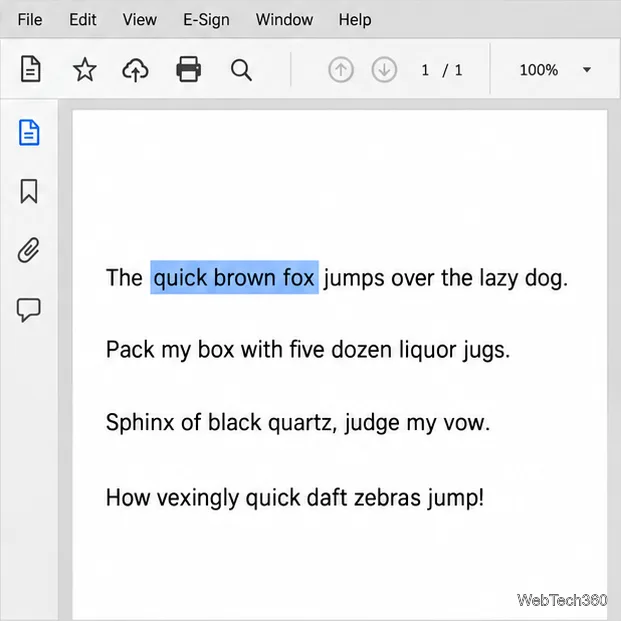Click the printer icon to print

(189, 69)
